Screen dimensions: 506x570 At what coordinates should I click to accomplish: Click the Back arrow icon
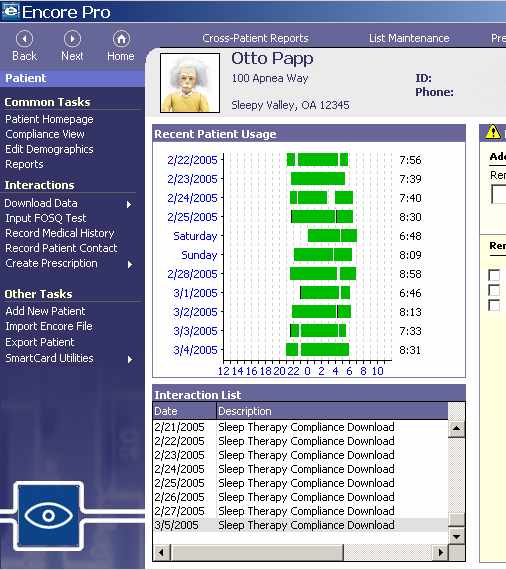(x=25, y=39)
